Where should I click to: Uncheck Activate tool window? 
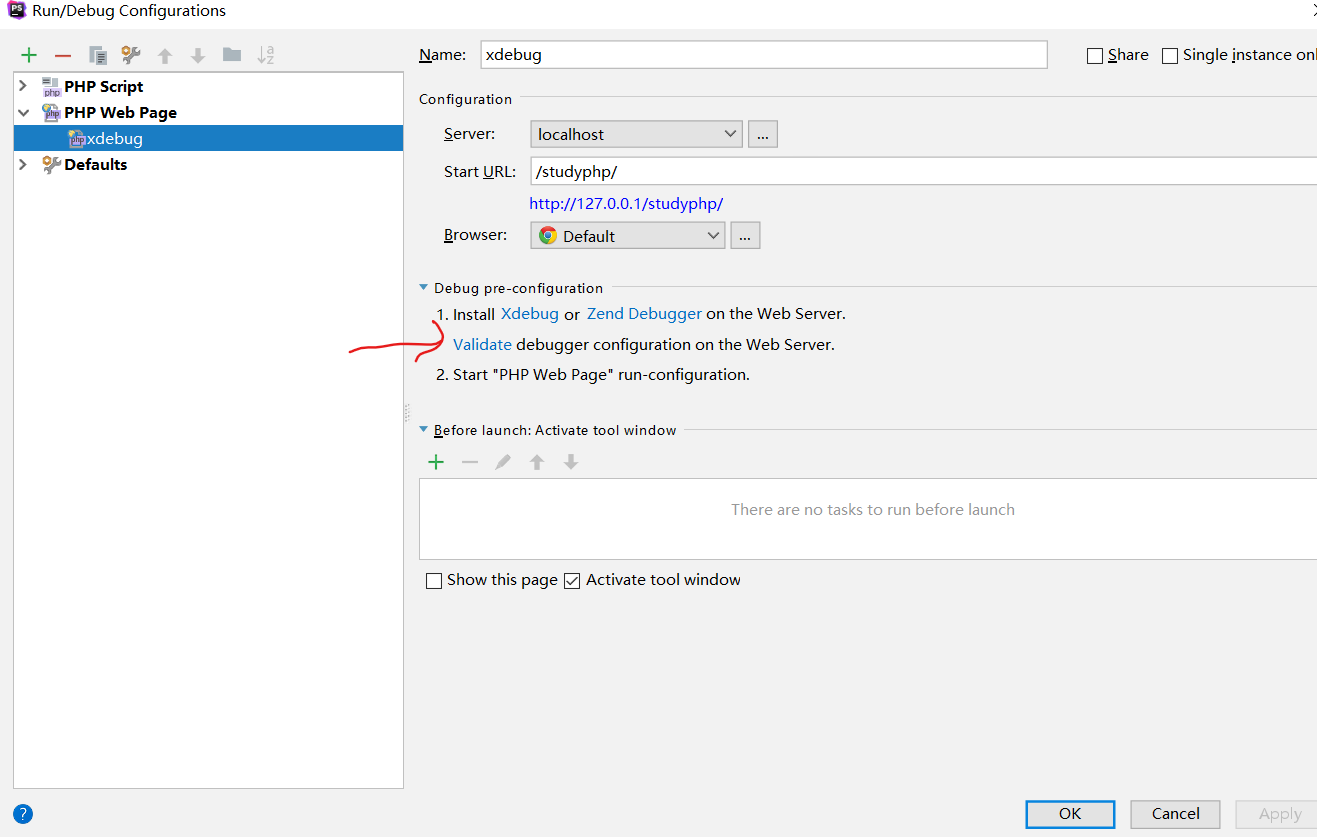pos(572,581)
